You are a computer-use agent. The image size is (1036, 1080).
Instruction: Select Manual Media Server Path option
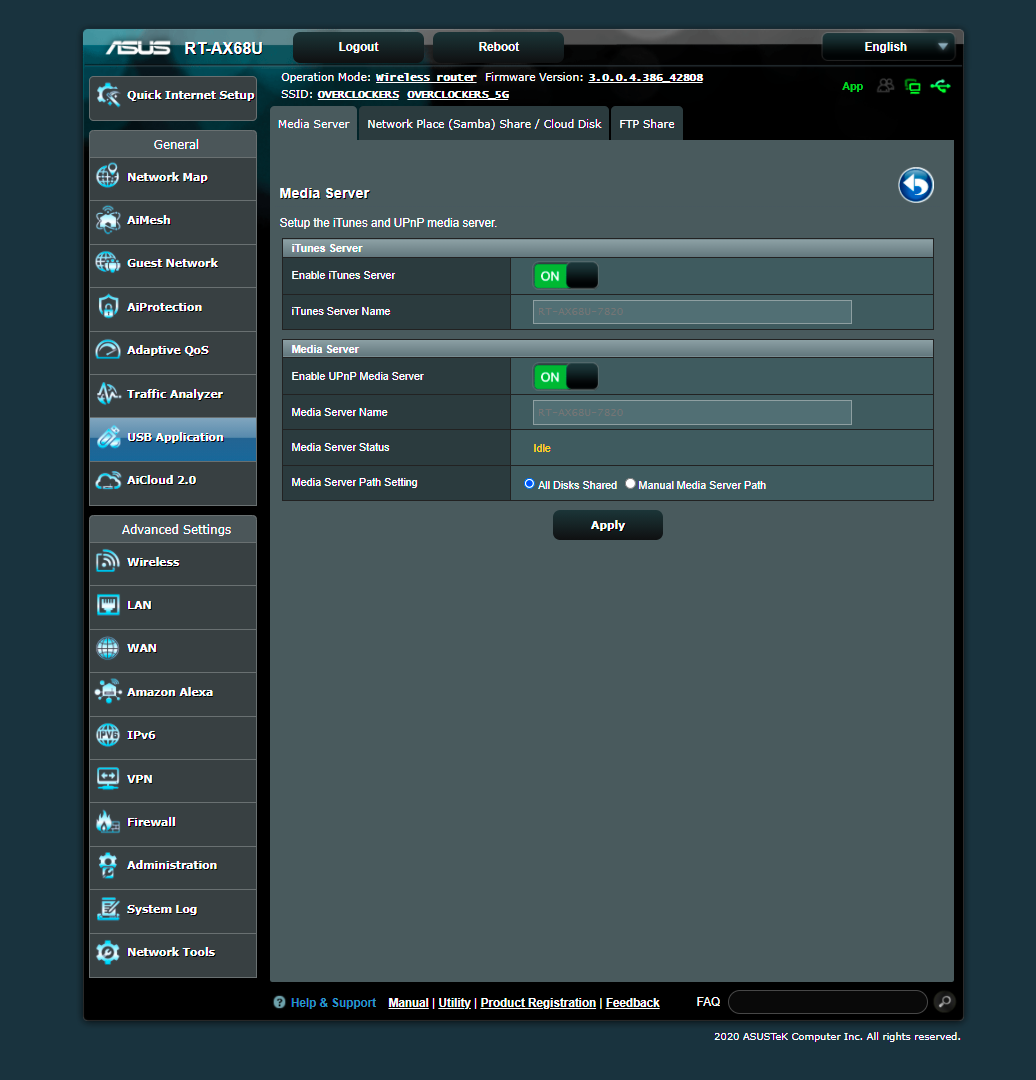[630, 484]
